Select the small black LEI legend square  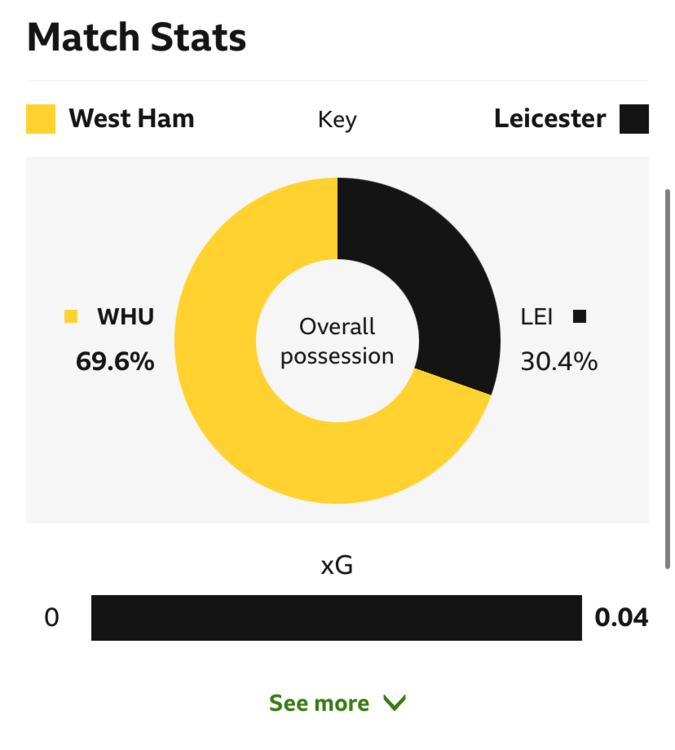point(579,317)
